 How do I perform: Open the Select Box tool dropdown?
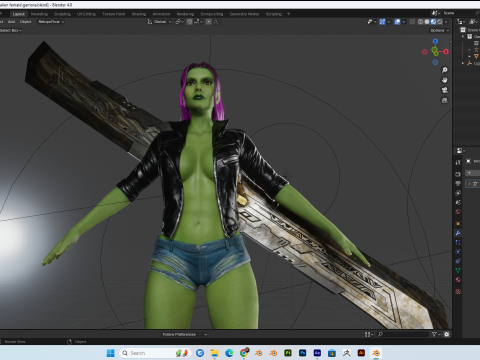coord(11,30)
